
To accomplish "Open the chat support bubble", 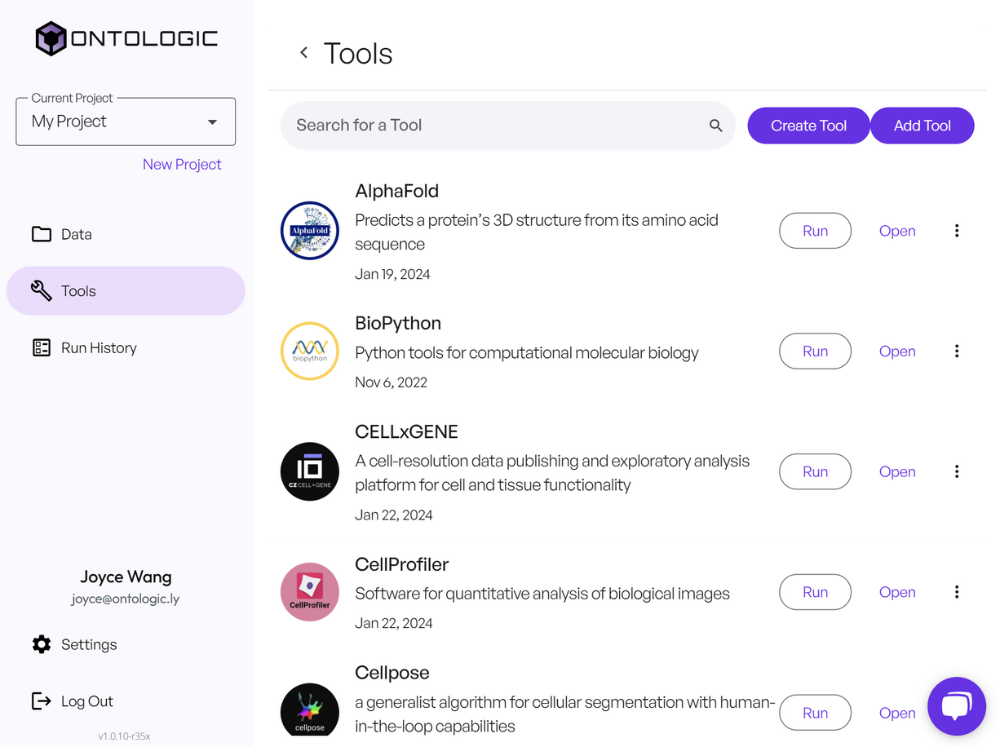I will coord(956,706).
